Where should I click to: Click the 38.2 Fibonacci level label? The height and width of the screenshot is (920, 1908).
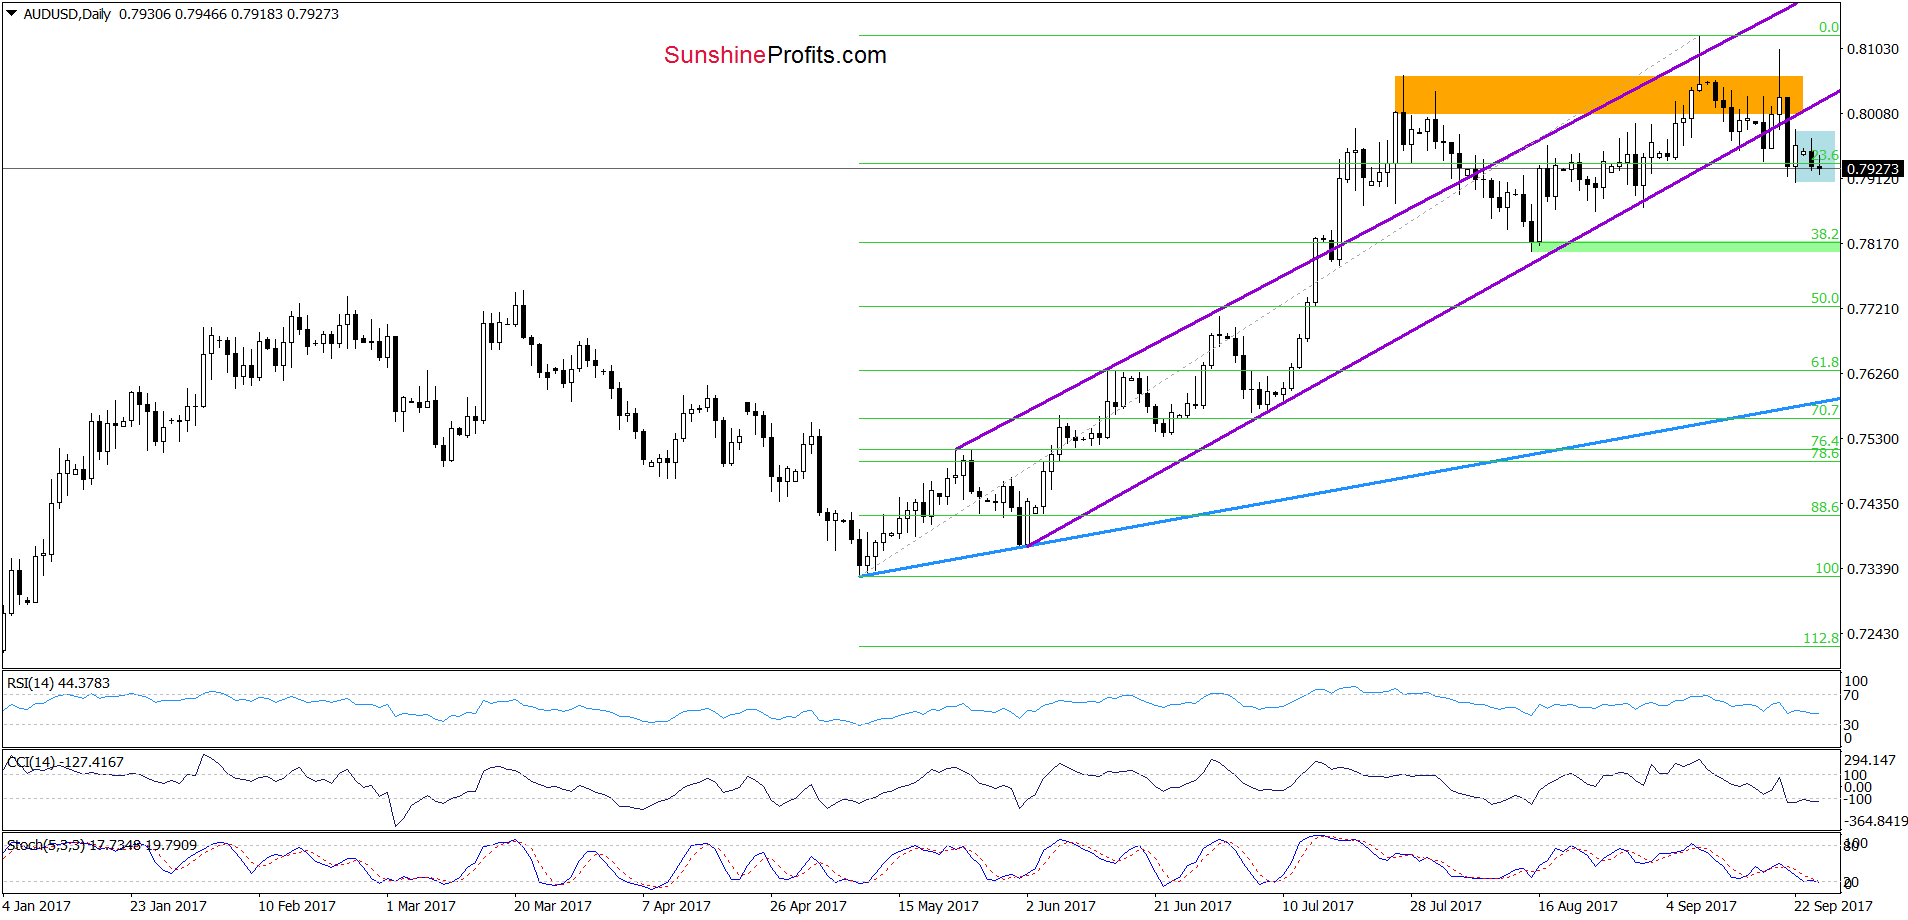(1824, 234)
